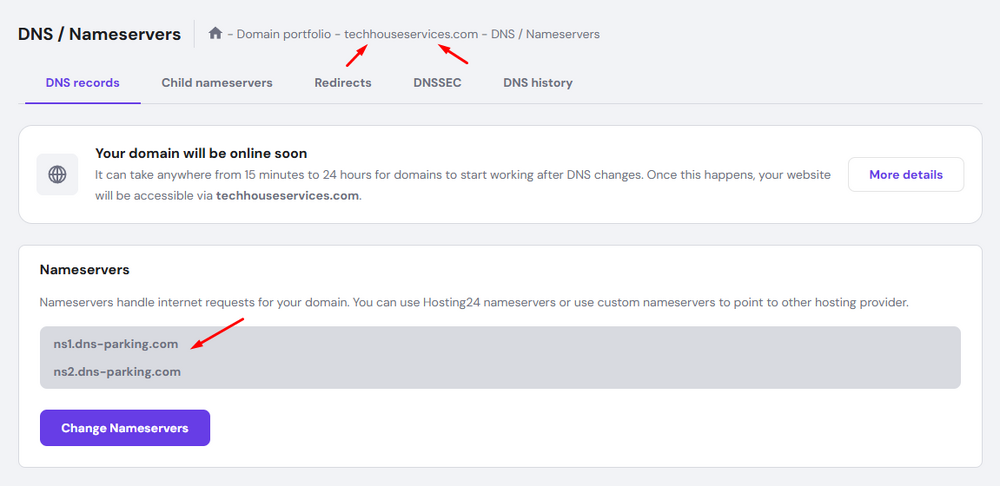
Task: Select the ns2.dns-parking.com nameserver entry
Action: 116,372
